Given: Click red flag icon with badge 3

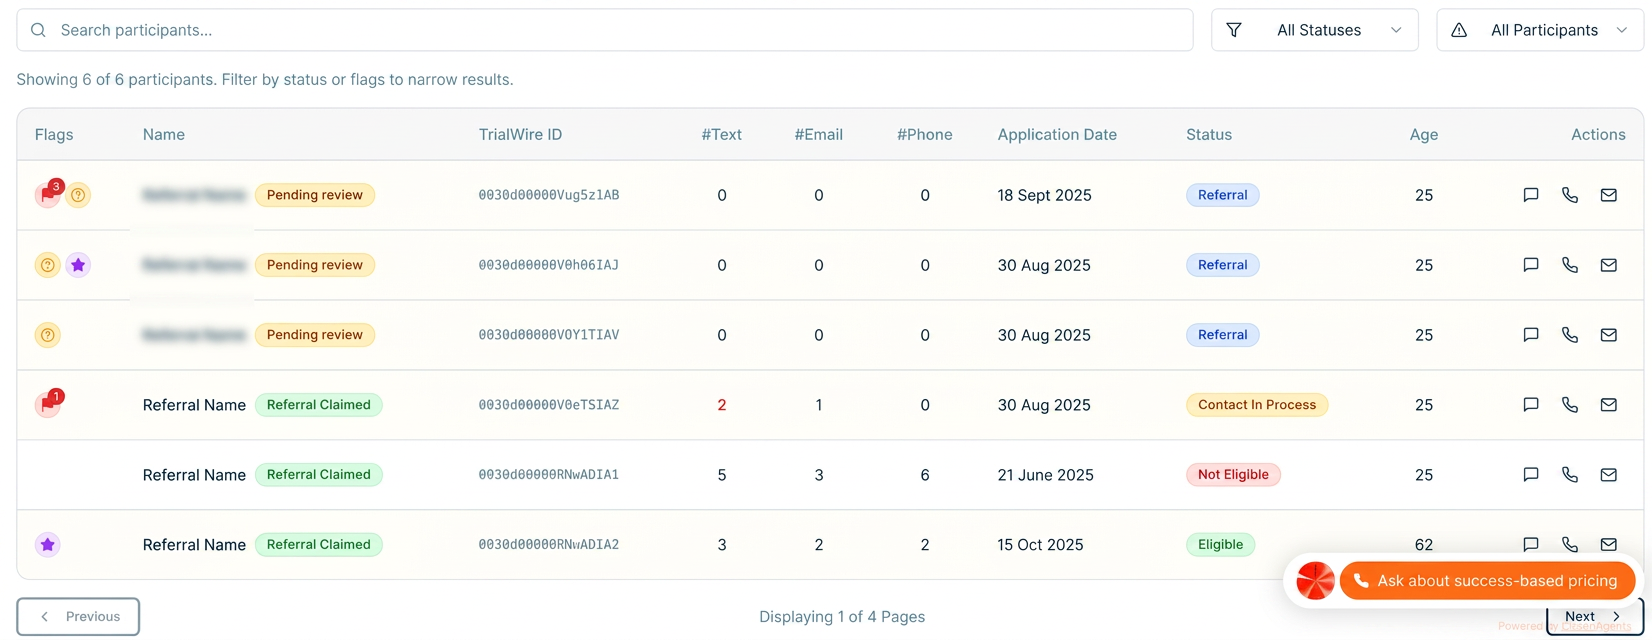Looking at the screenshot, I should click(x=48, y=194).
